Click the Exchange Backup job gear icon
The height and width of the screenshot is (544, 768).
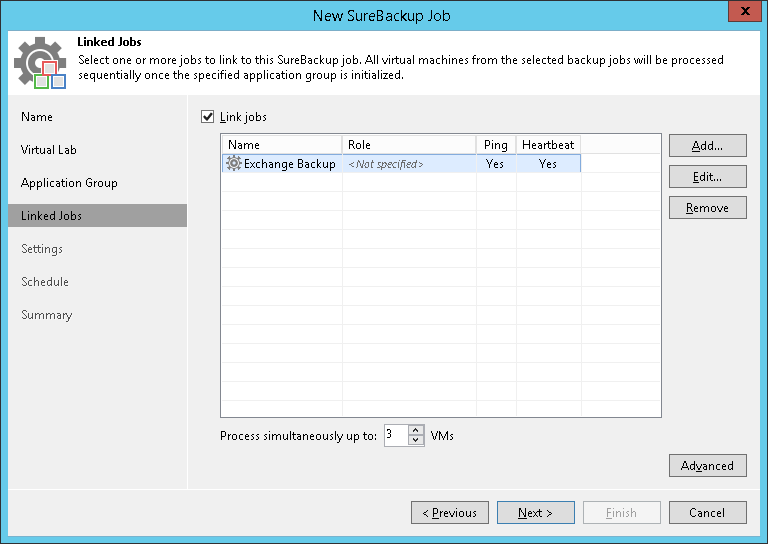click(234, 164)
